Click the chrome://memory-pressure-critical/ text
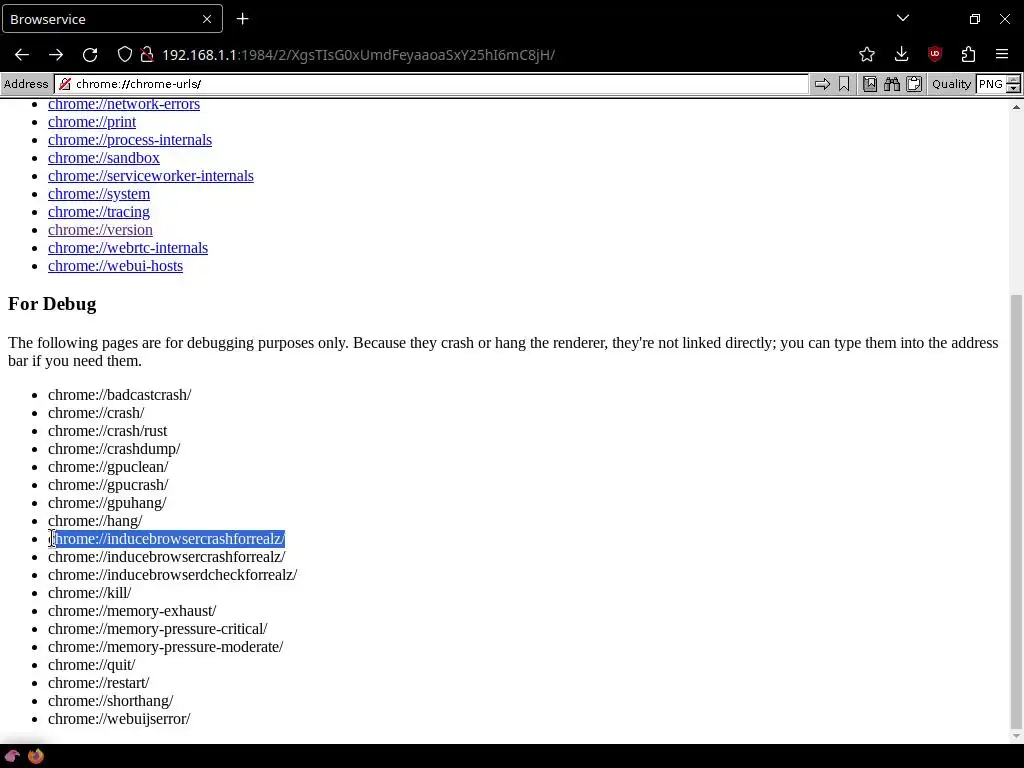The width and height of the screenshot is (1024, 768). pos(157,629)
